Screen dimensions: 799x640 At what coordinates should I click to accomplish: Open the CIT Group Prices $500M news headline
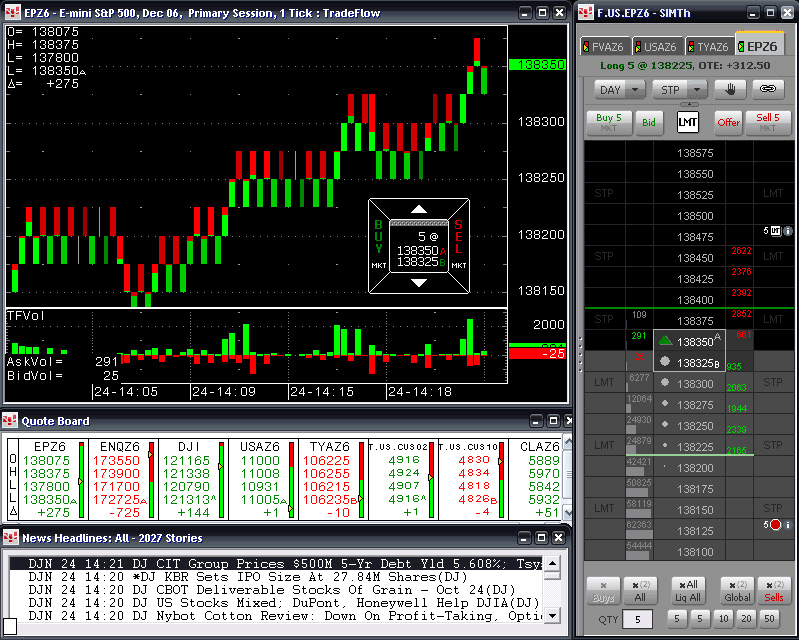(x=276, y=564)
